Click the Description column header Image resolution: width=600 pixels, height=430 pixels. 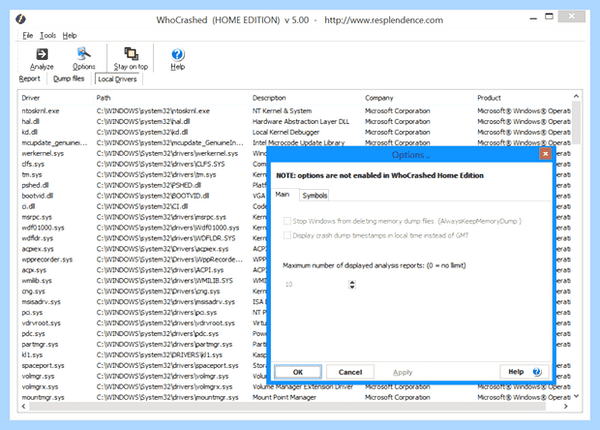[269, 98]
